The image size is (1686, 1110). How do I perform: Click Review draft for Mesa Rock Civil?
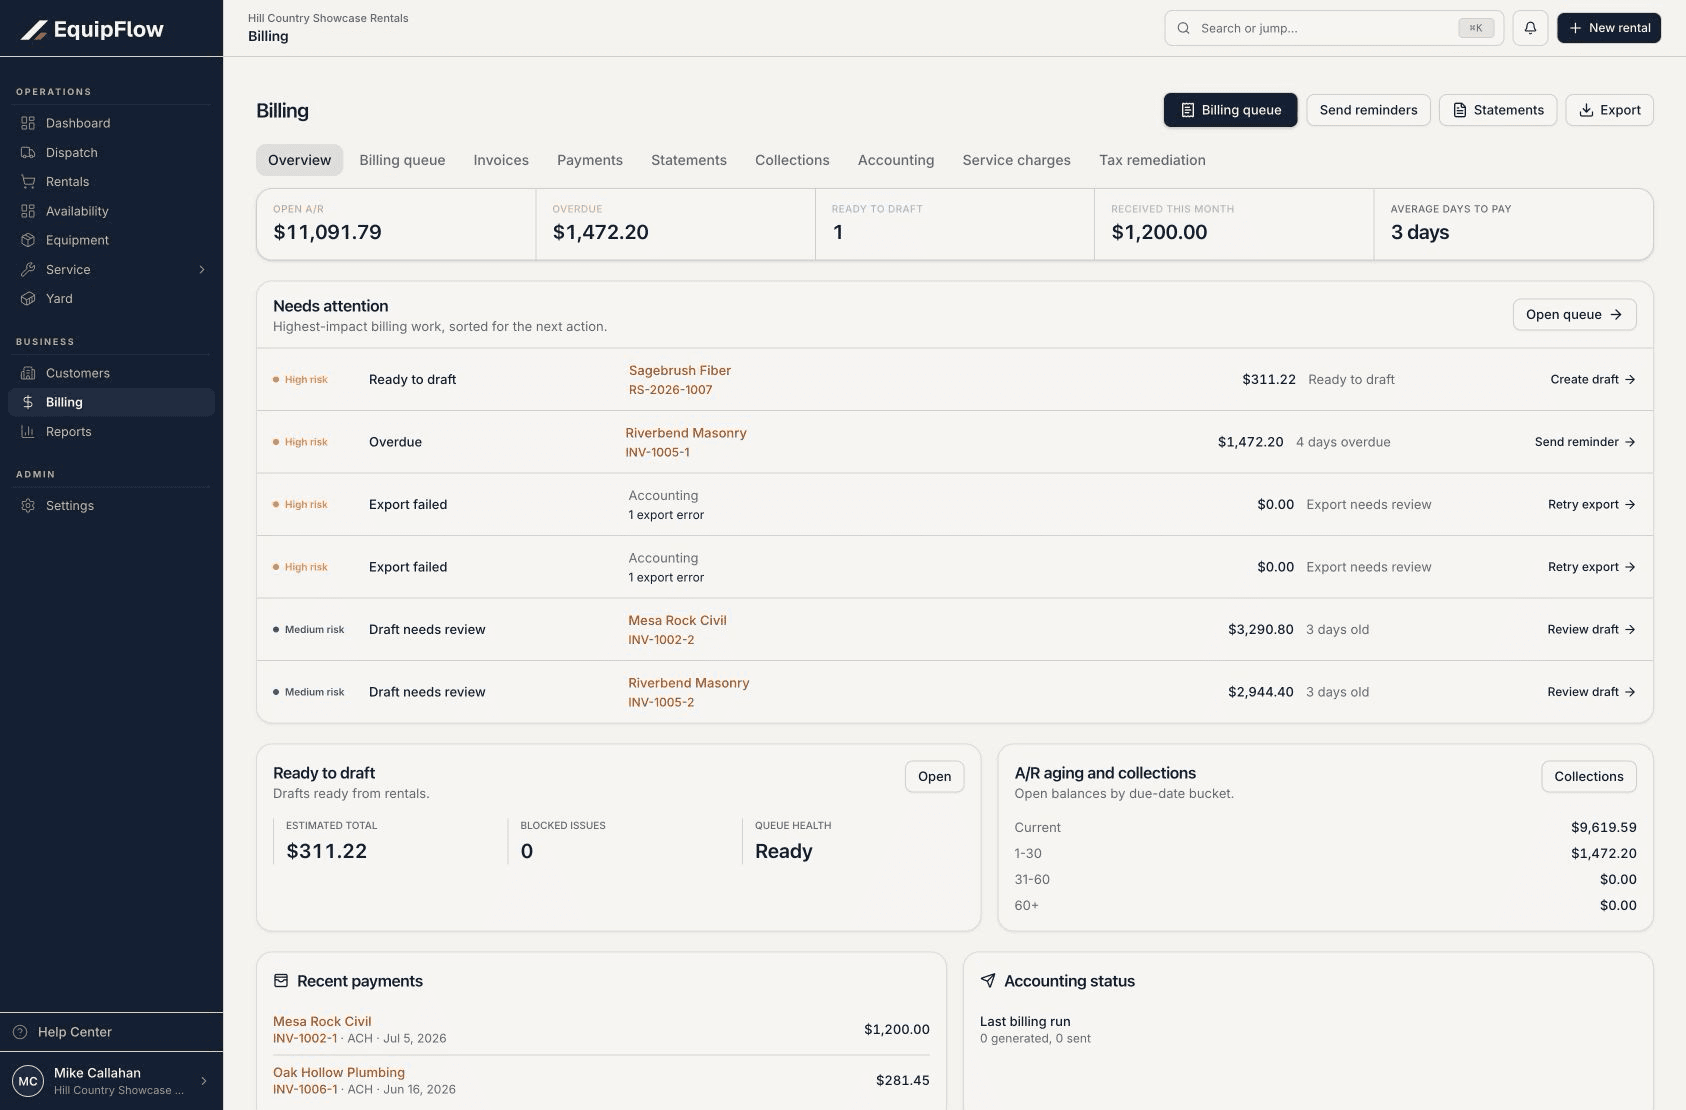pos(1591,630)
